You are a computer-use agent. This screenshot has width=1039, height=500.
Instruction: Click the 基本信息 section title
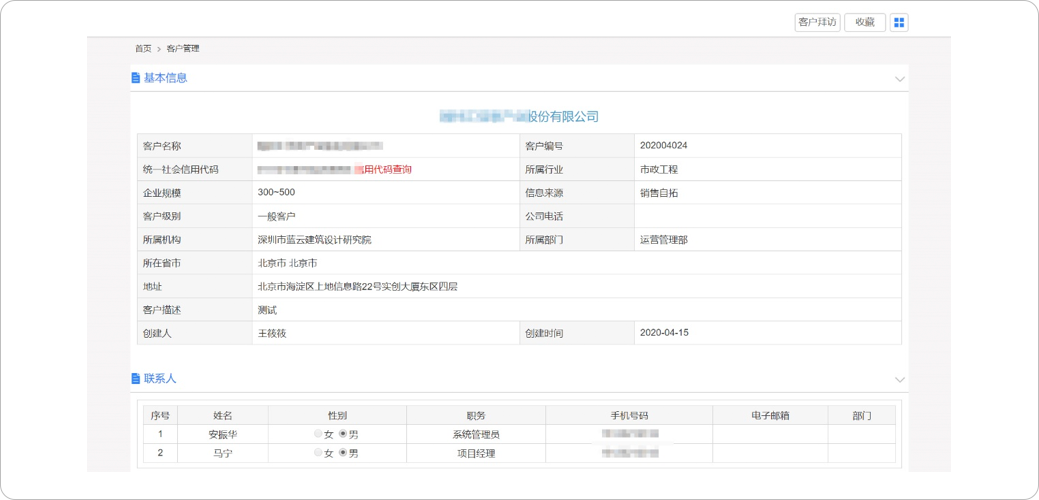click(165, 78)
